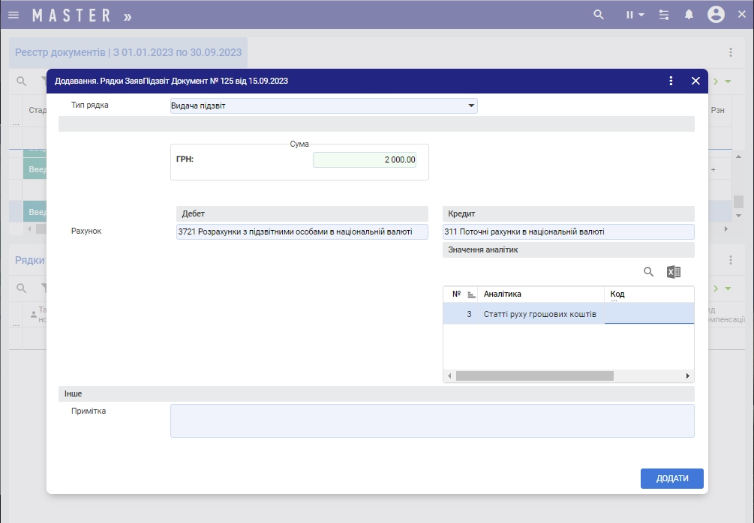
Task: Search within the analytics values table
Action: [648, 272]
